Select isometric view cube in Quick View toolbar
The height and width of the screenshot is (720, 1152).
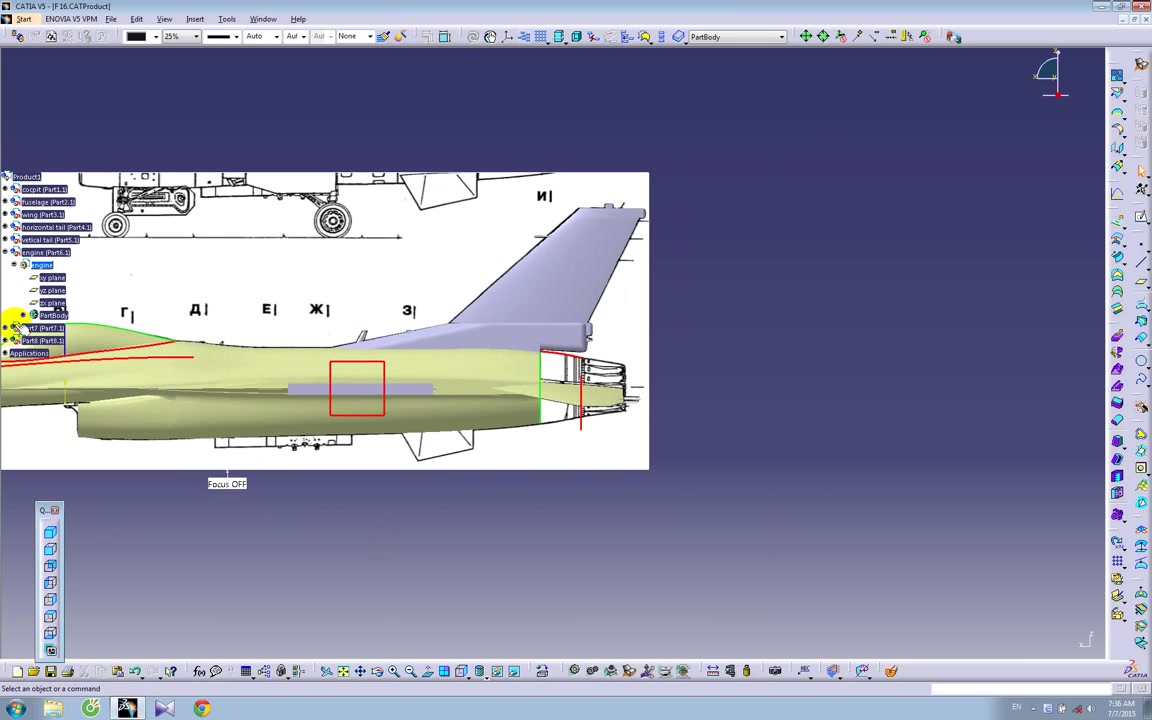point(50,532)
